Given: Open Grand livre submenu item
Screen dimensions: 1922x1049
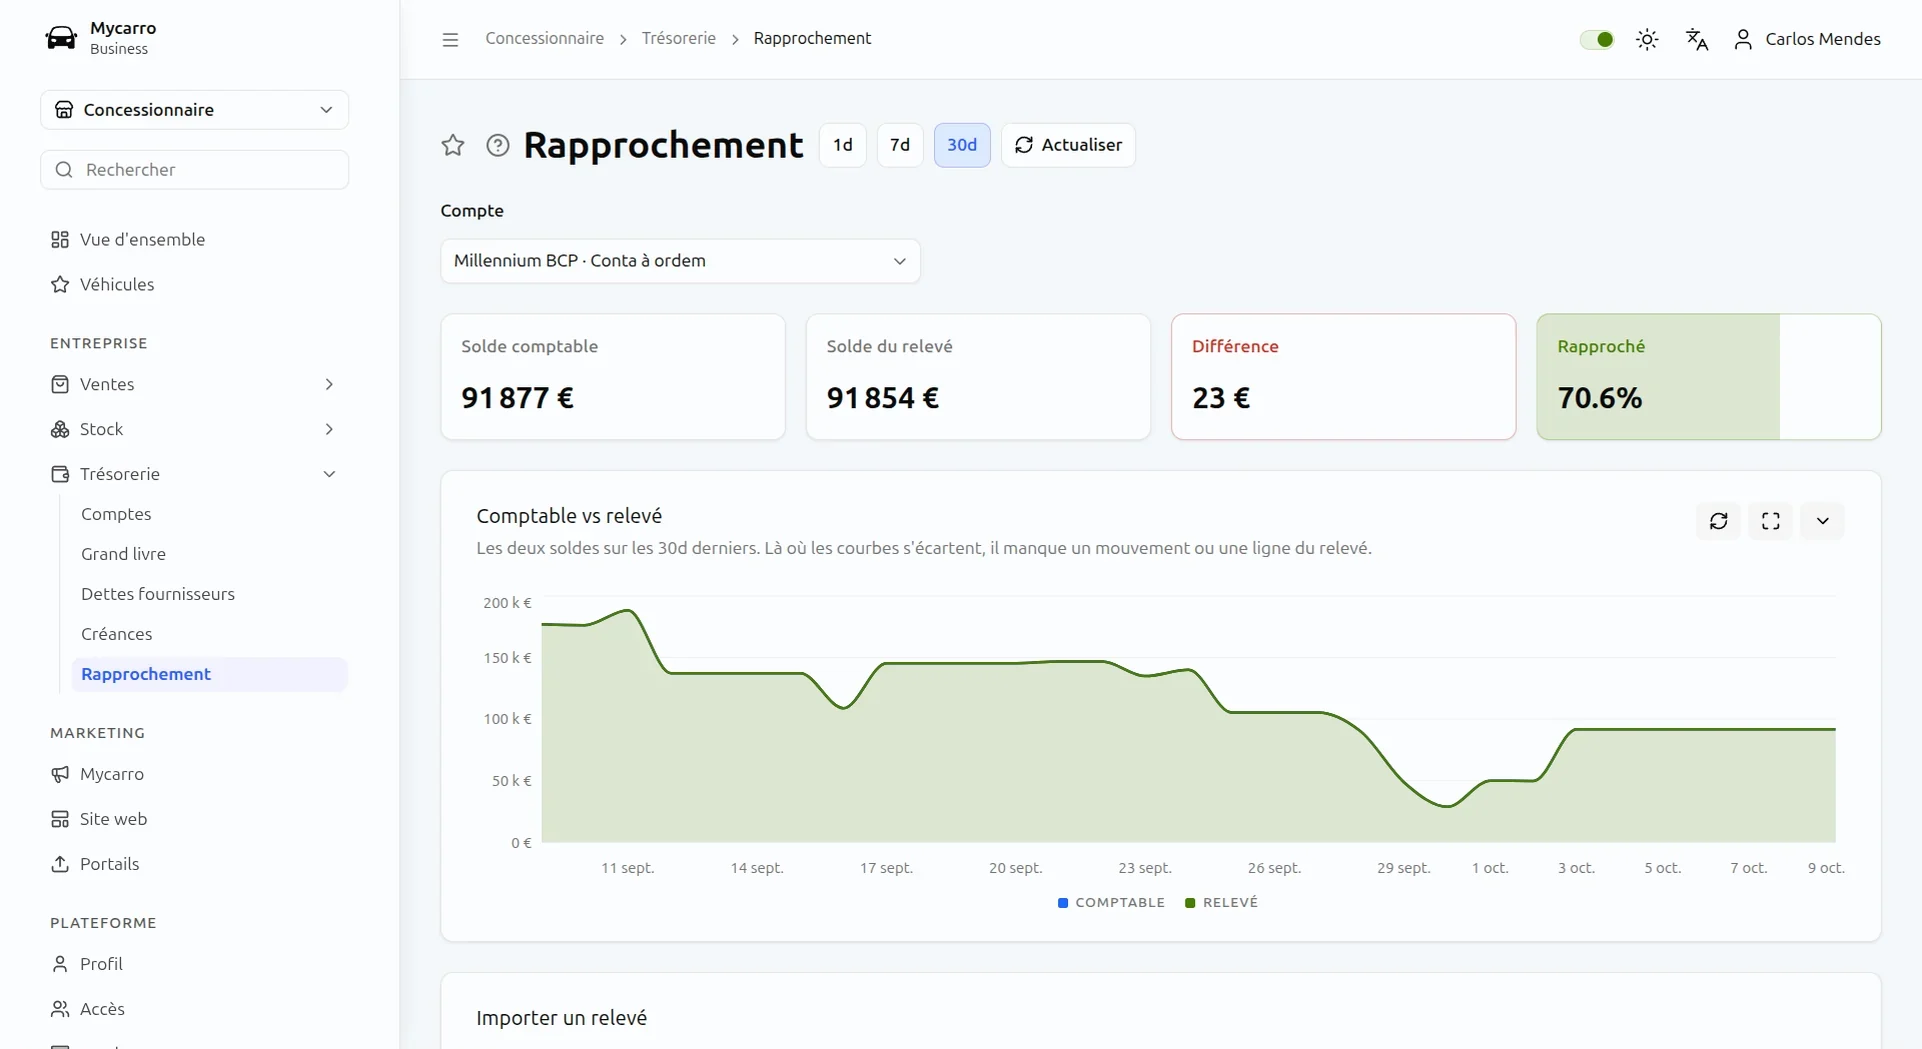Looking at the screenshot, I should pyautogui.click(x=209, y=554).
